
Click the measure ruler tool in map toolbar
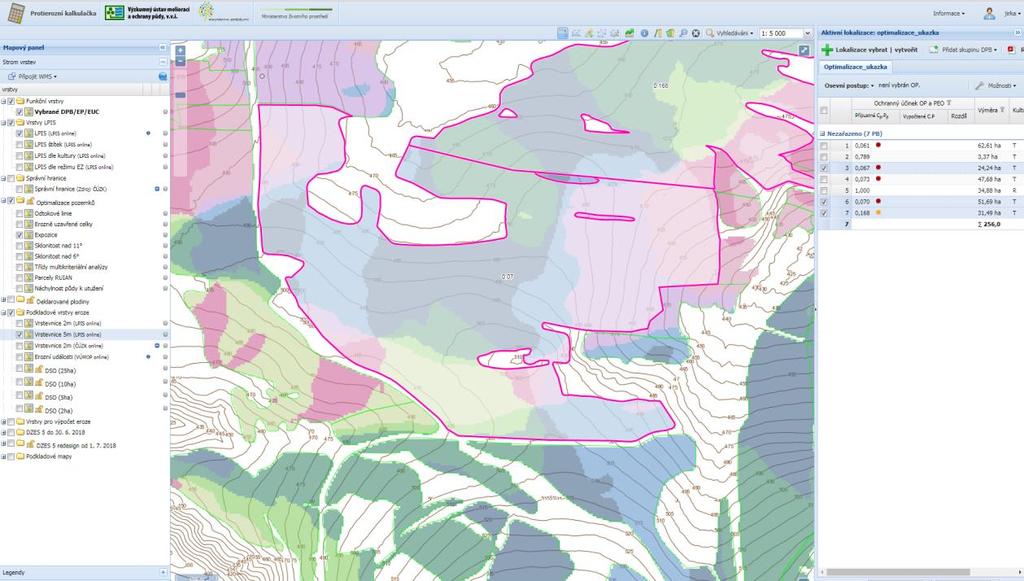pyautogui.click(x=658, y=33)
